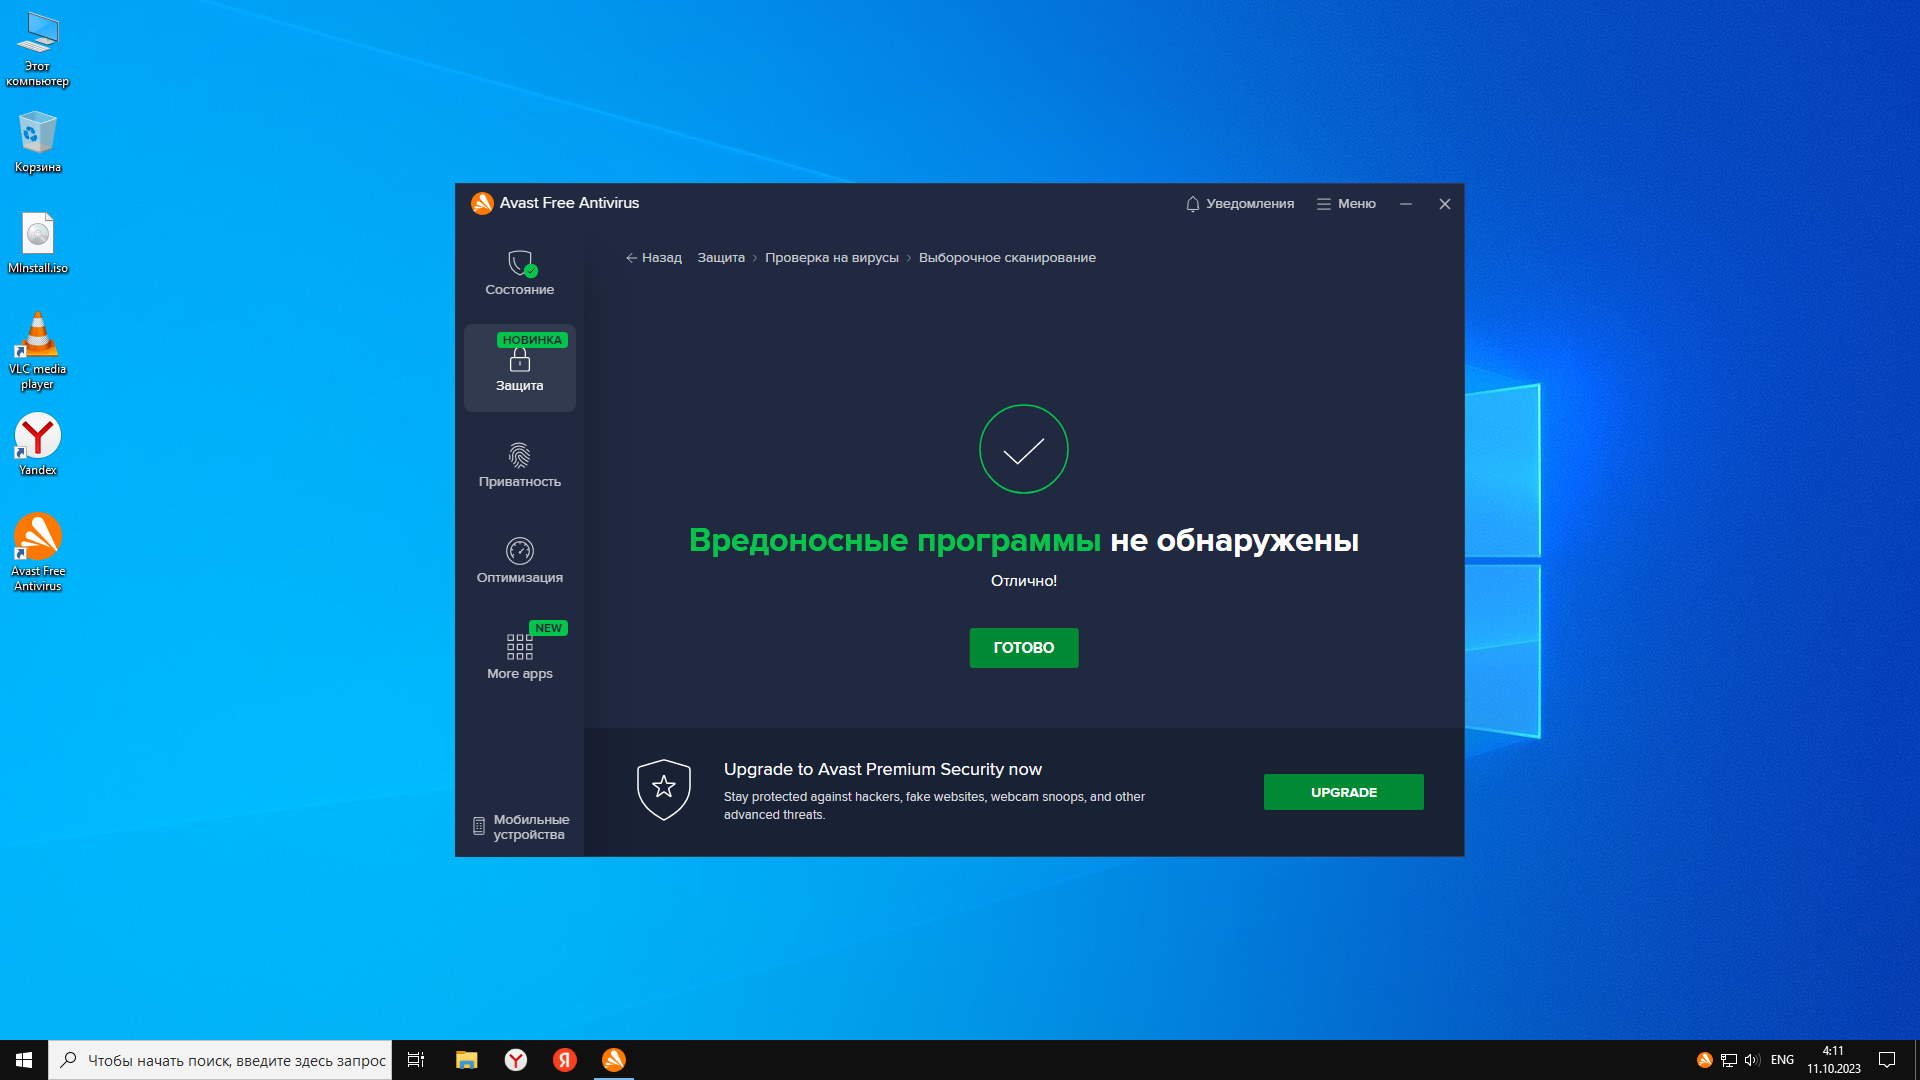The image size is (1920, 1080).
Task: Click Проверка на вирусы breadcrumb
Action: (831, 258)
